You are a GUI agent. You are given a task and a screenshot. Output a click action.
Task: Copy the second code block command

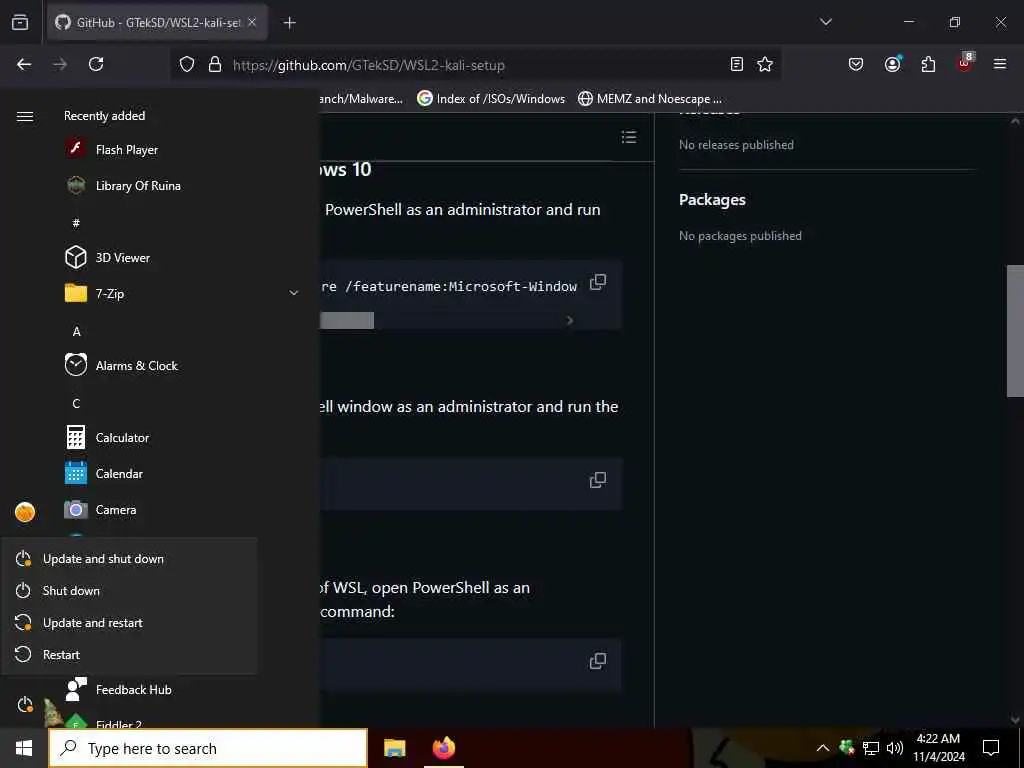[598, 480]
